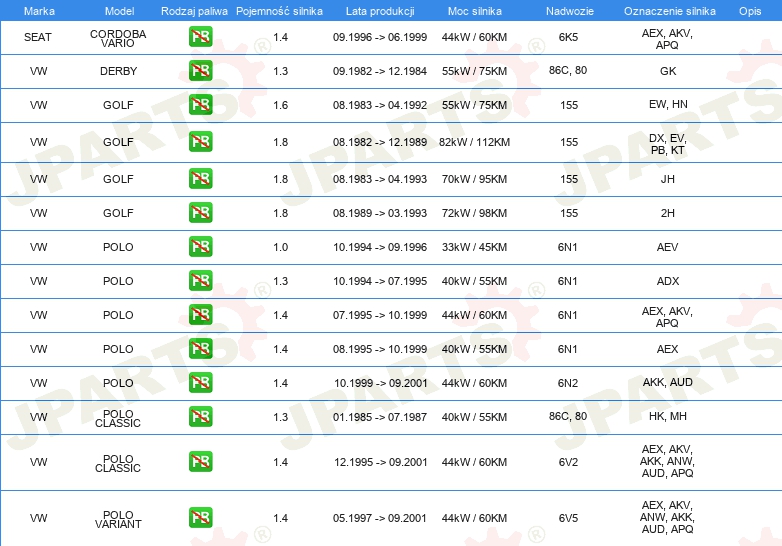Click the 33kW / 45KM power cell
Screen dimensions: 782x546
point(474,247)
